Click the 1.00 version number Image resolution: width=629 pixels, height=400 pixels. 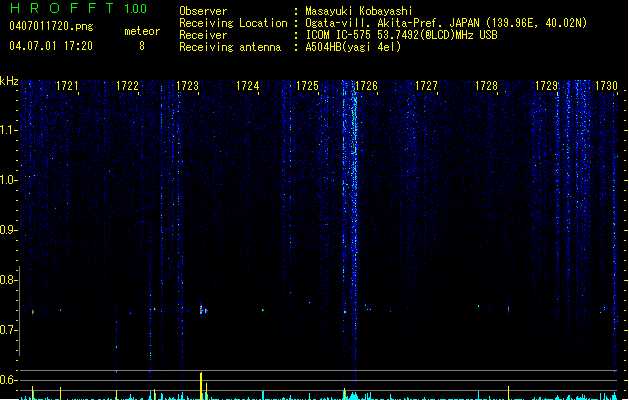pyautogui.click(x=136, y=9)
